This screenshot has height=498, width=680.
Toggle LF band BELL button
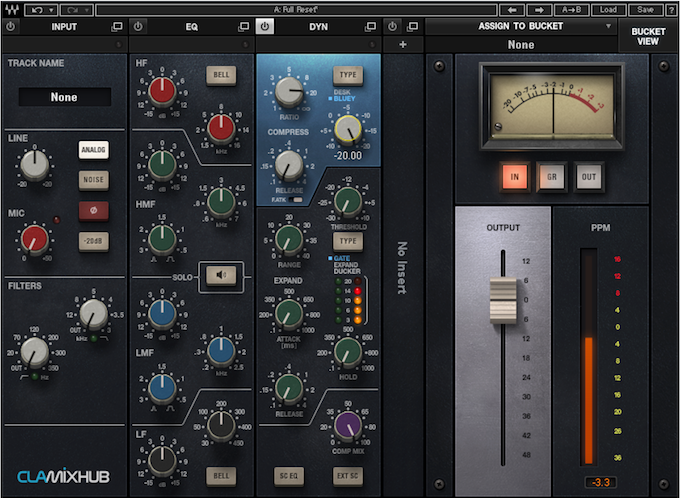[x=221, y=476]
